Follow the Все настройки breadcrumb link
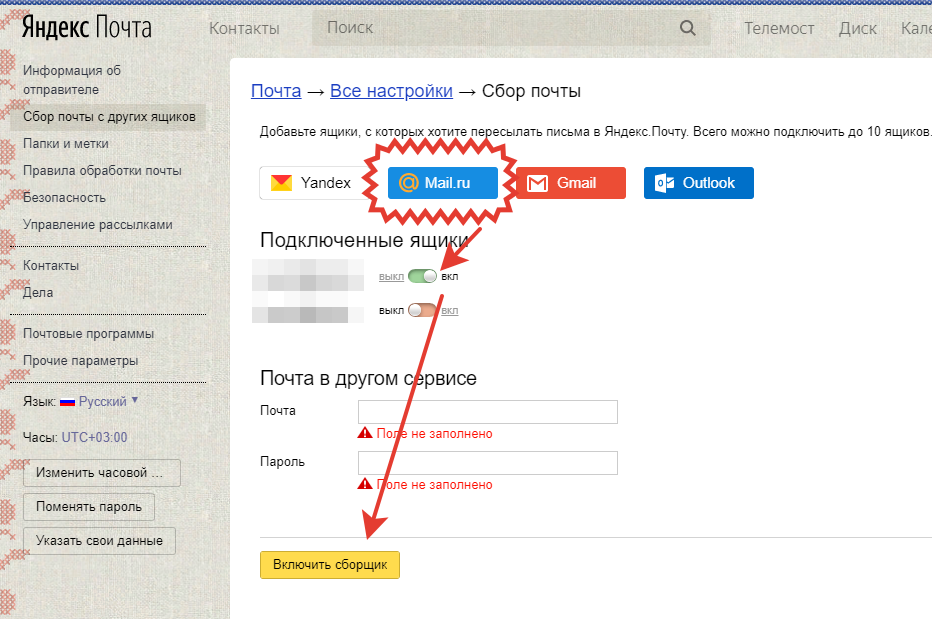The image size is (932, 619). click(x=391, y=91)
